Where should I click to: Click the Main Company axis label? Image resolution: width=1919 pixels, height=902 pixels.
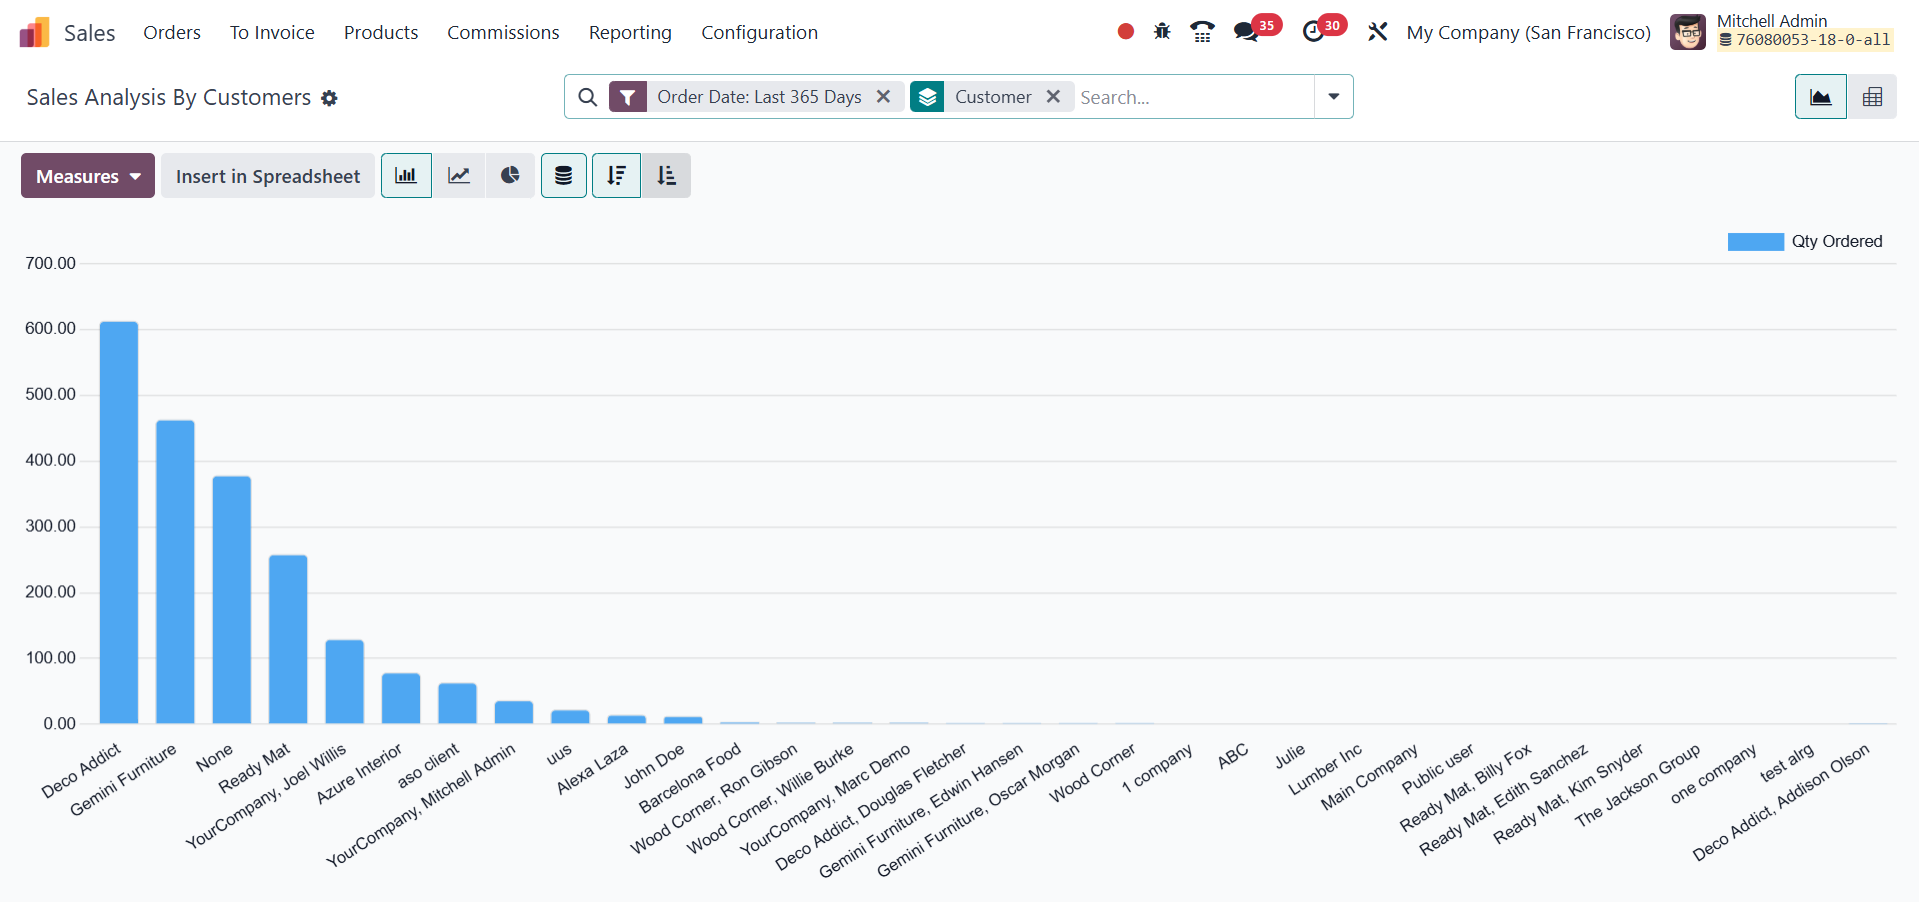click(1369, 776)
